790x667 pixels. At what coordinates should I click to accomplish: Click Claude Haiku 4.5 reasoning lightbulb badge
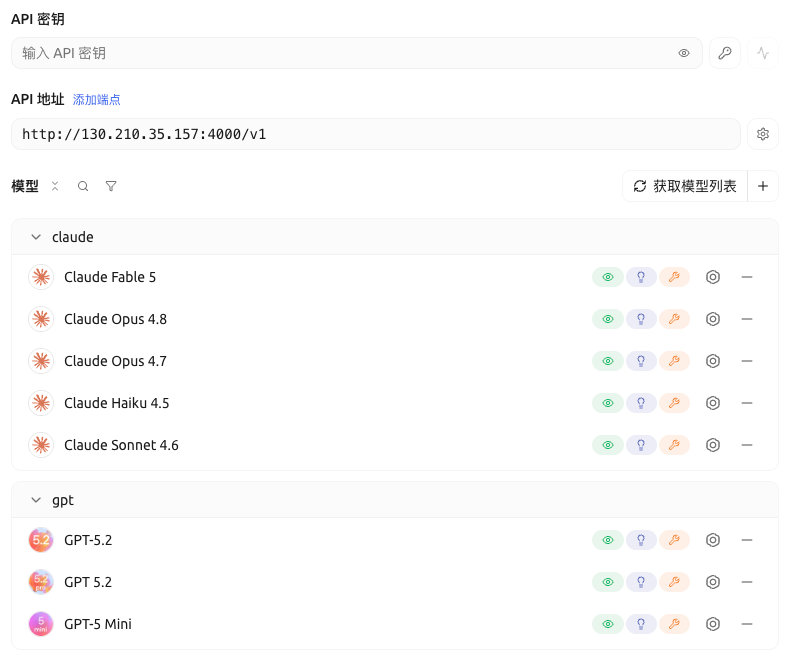coord(641,403)
